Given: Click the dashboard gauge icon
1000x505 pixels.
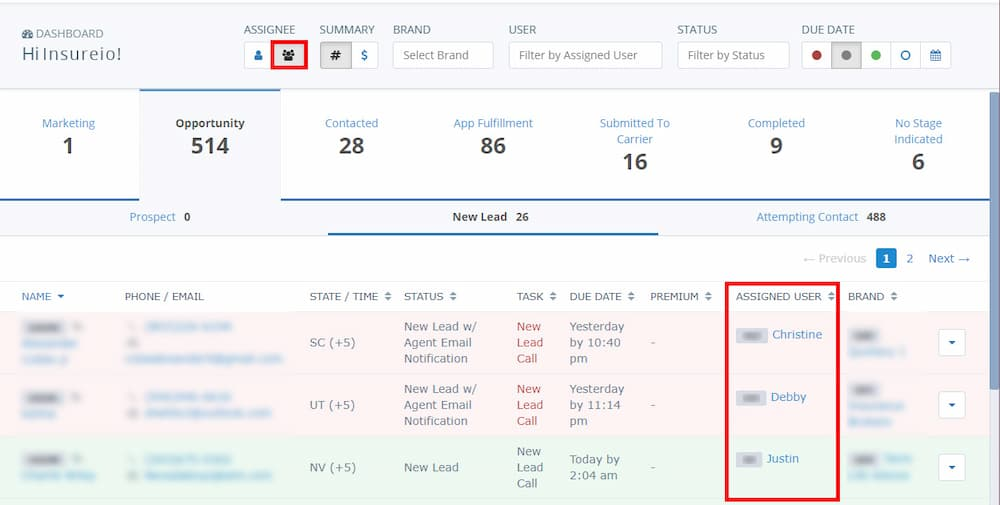Looking at the screenshot, I should click(27, 34).
